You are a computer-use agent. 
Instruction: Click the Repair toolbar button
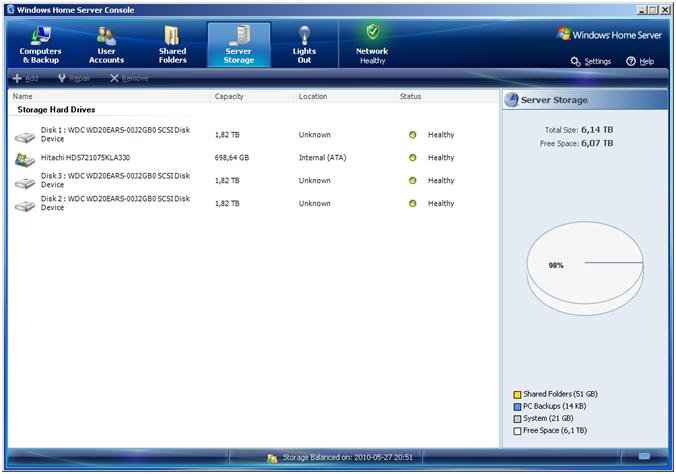click(x=74, y=78)
